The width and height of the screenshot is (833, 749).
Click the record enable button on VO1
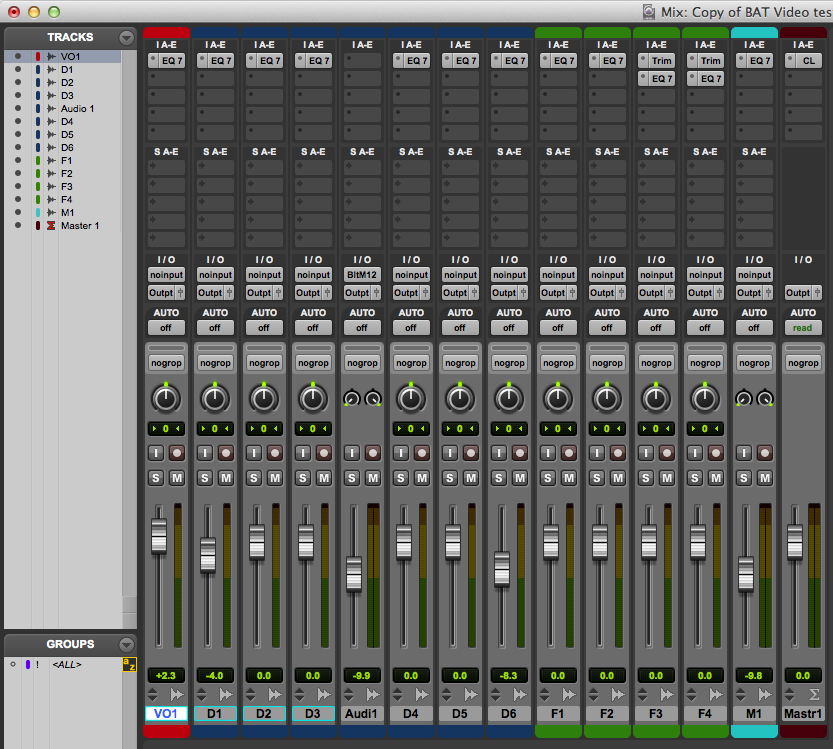tap(177, 452)
